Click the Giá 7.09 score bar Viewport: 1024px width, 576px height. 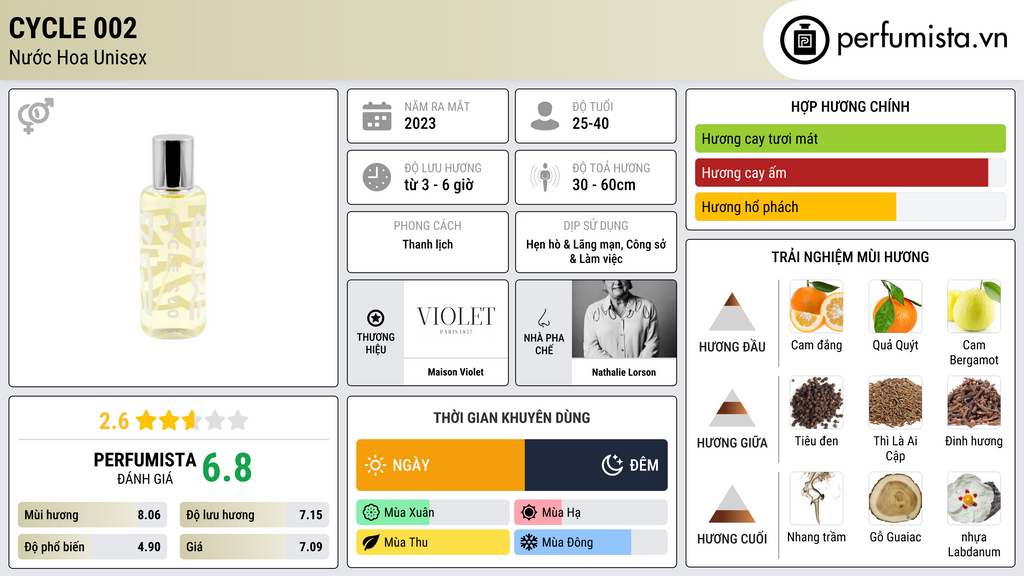click(254, 547)
